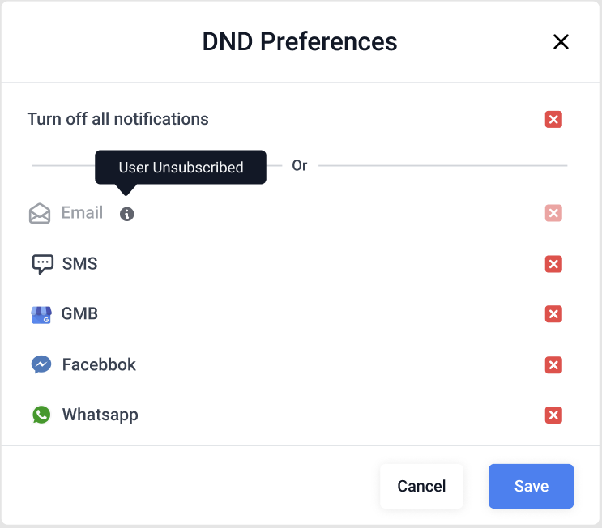The width and height of the screenshot is (602, 528).
Task: Click the GMB storefront icon
Action: pyautogui.click(x=41, y=314)
